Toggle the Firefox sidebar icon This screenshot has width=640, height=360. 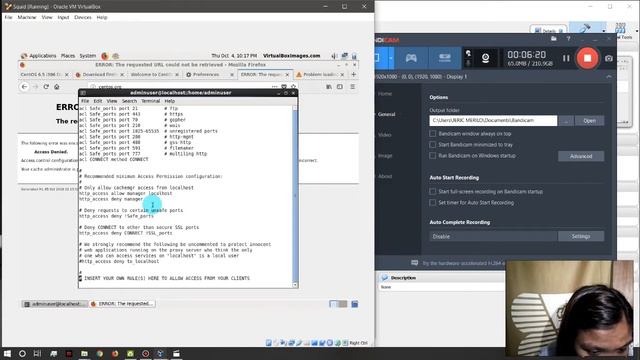point(340,87)
